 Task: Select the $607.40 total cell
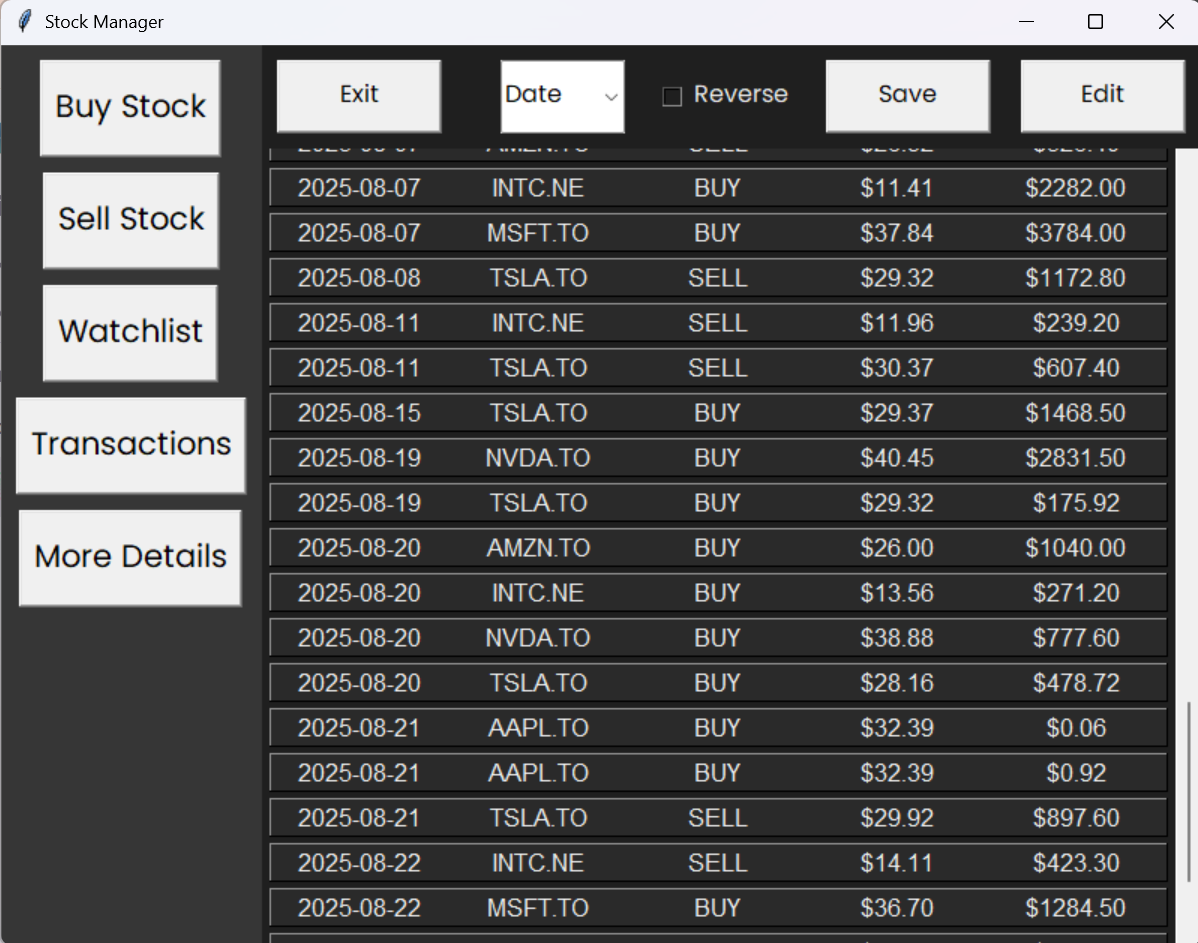click(1076, 368)
